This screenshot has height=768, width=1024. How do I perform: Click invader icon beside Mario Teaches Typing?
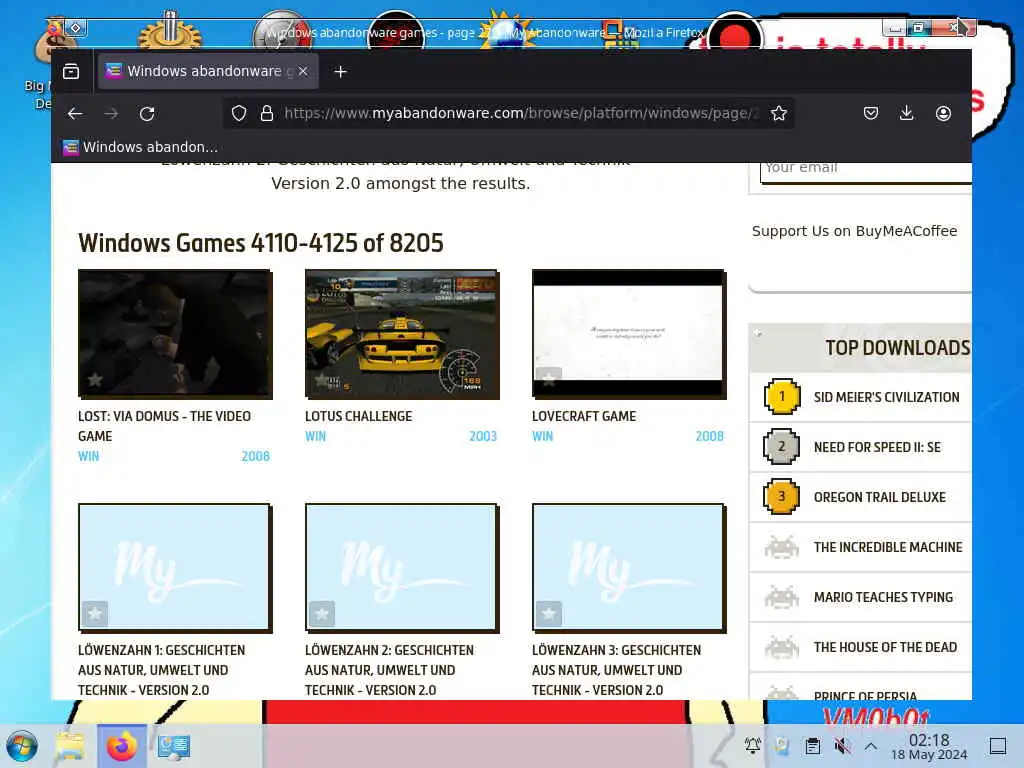point(782,597)
